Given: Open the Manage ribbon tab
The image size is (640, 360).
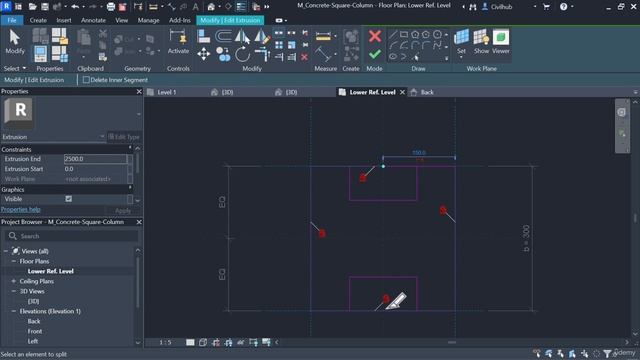Looking at the screenshot, I should [149, 20].
